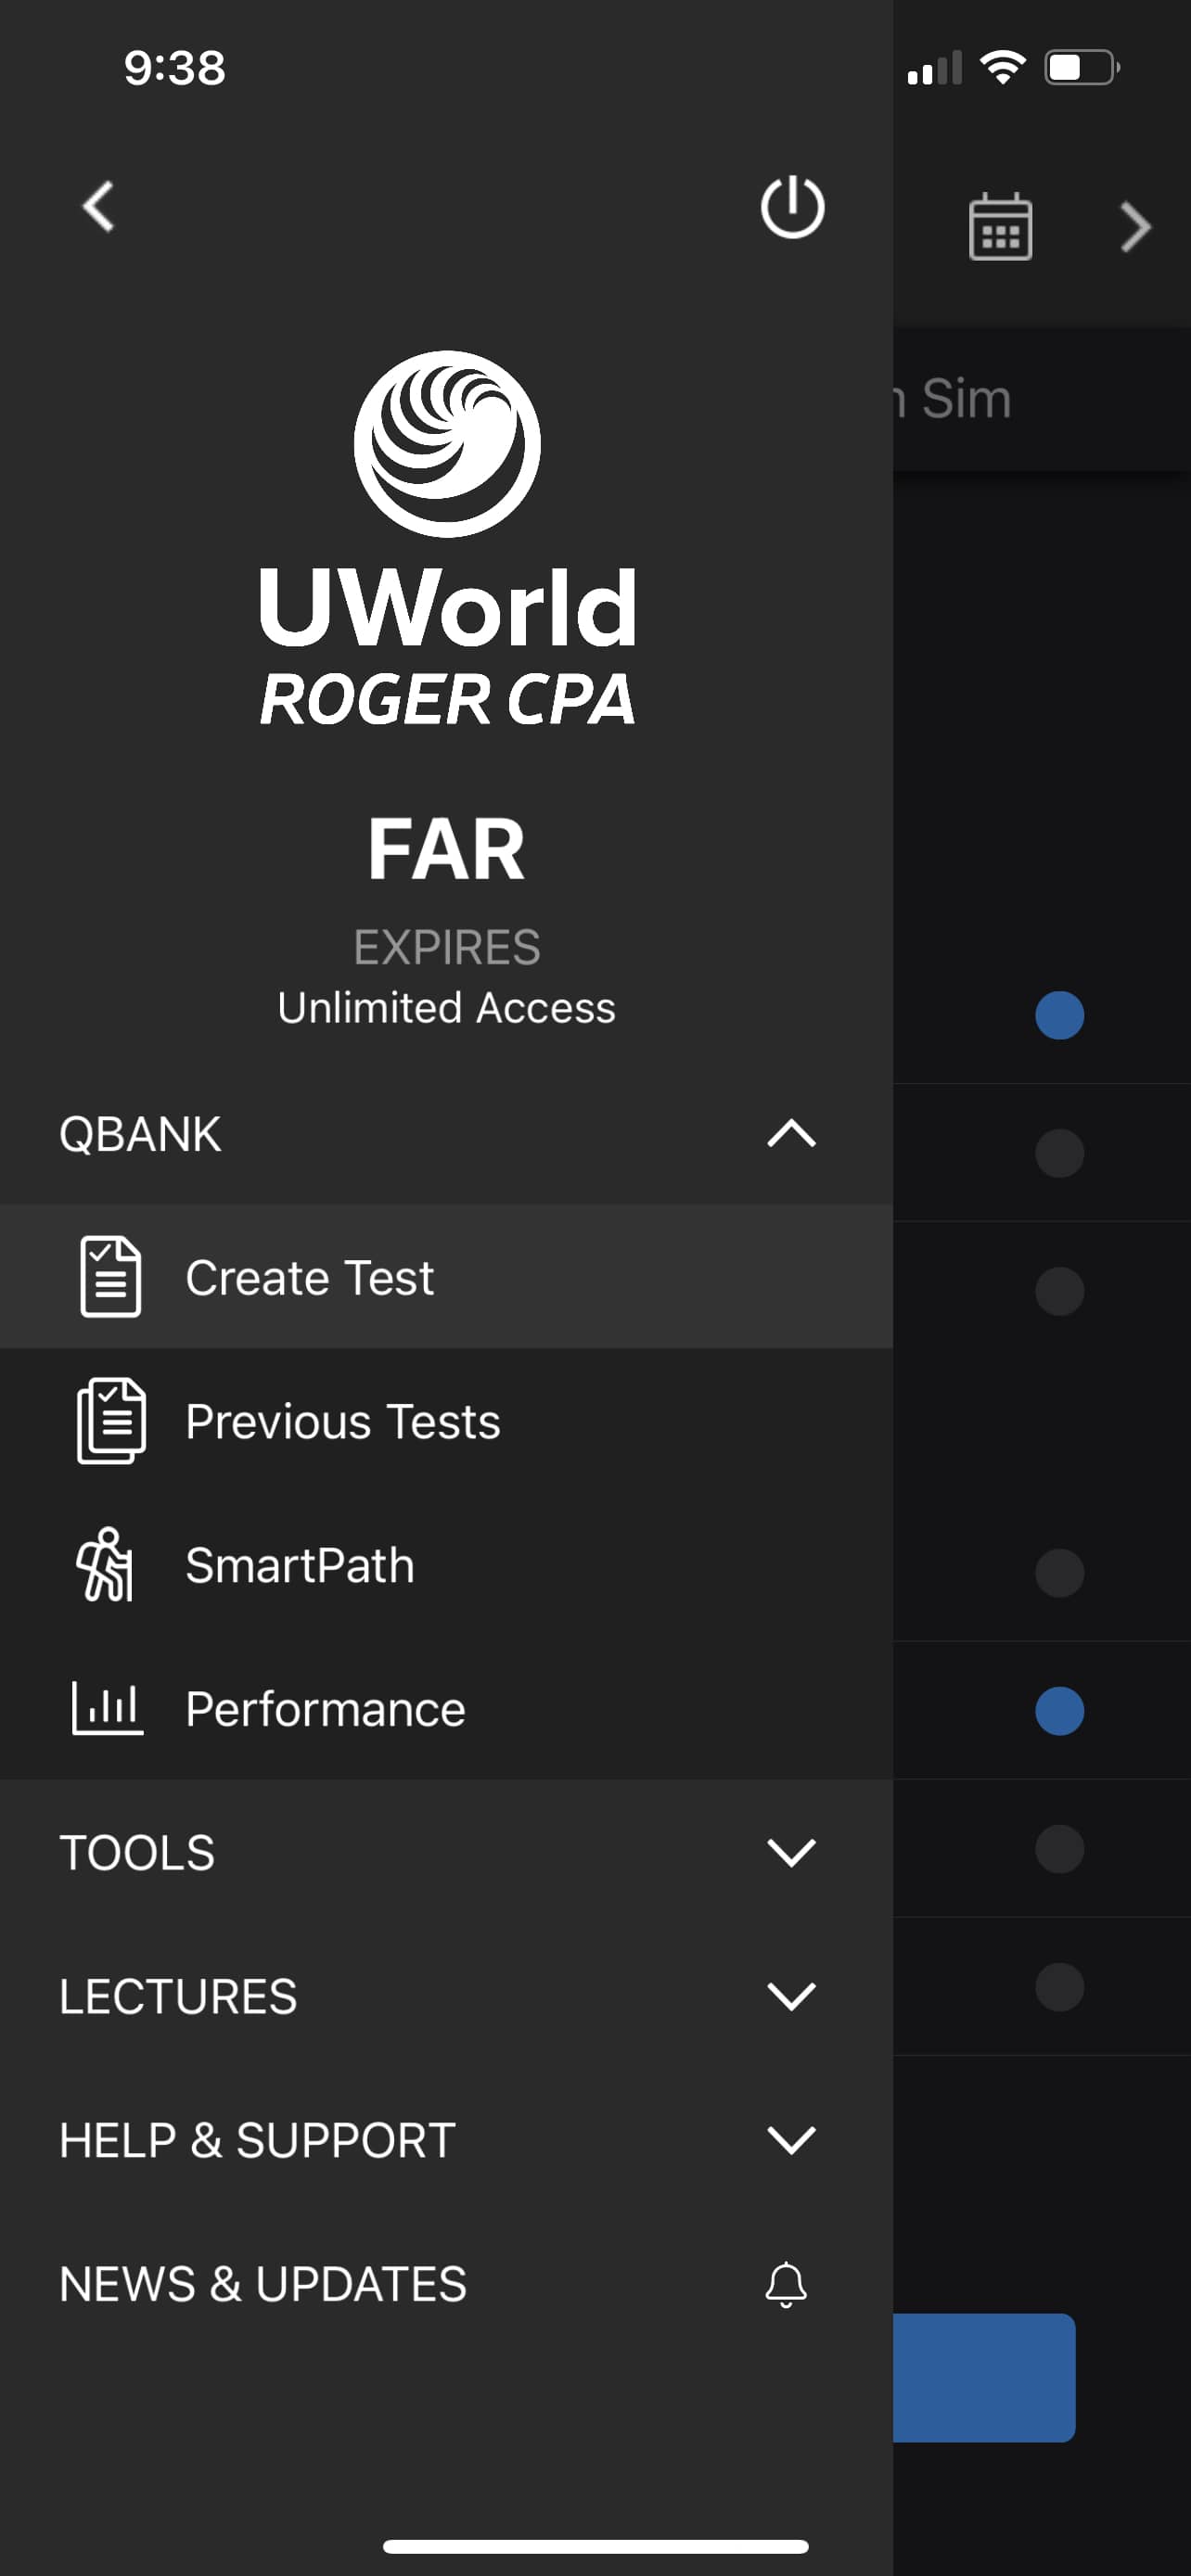The height and width of the screenshot is (2576, 1191).
Task: Tap the Create Test document icon
Action: coord(110,1277)
